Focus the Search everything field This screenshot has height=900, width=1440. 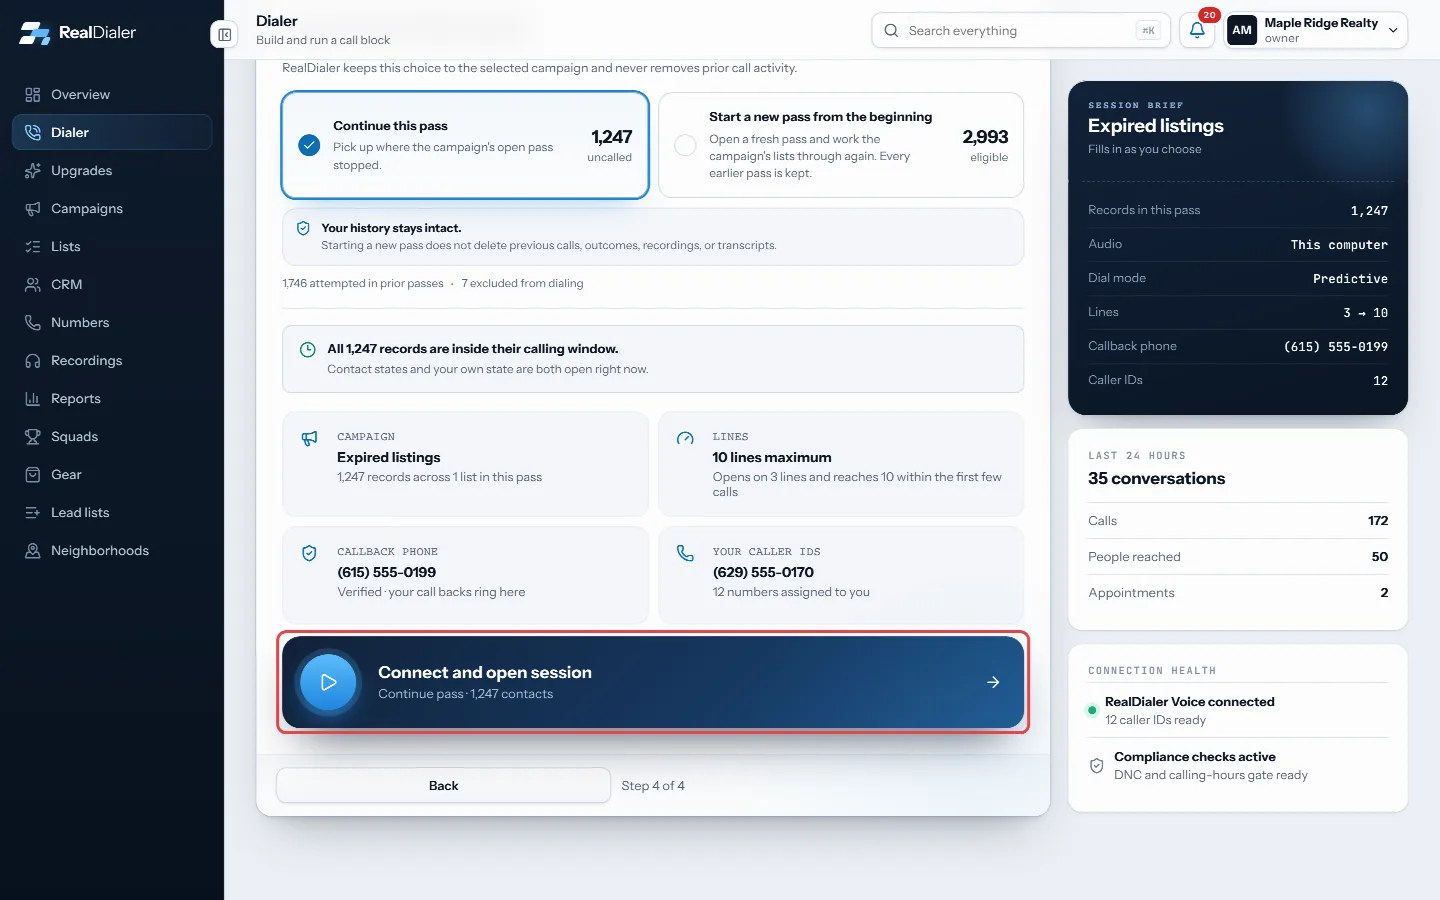click(1020, 31)
